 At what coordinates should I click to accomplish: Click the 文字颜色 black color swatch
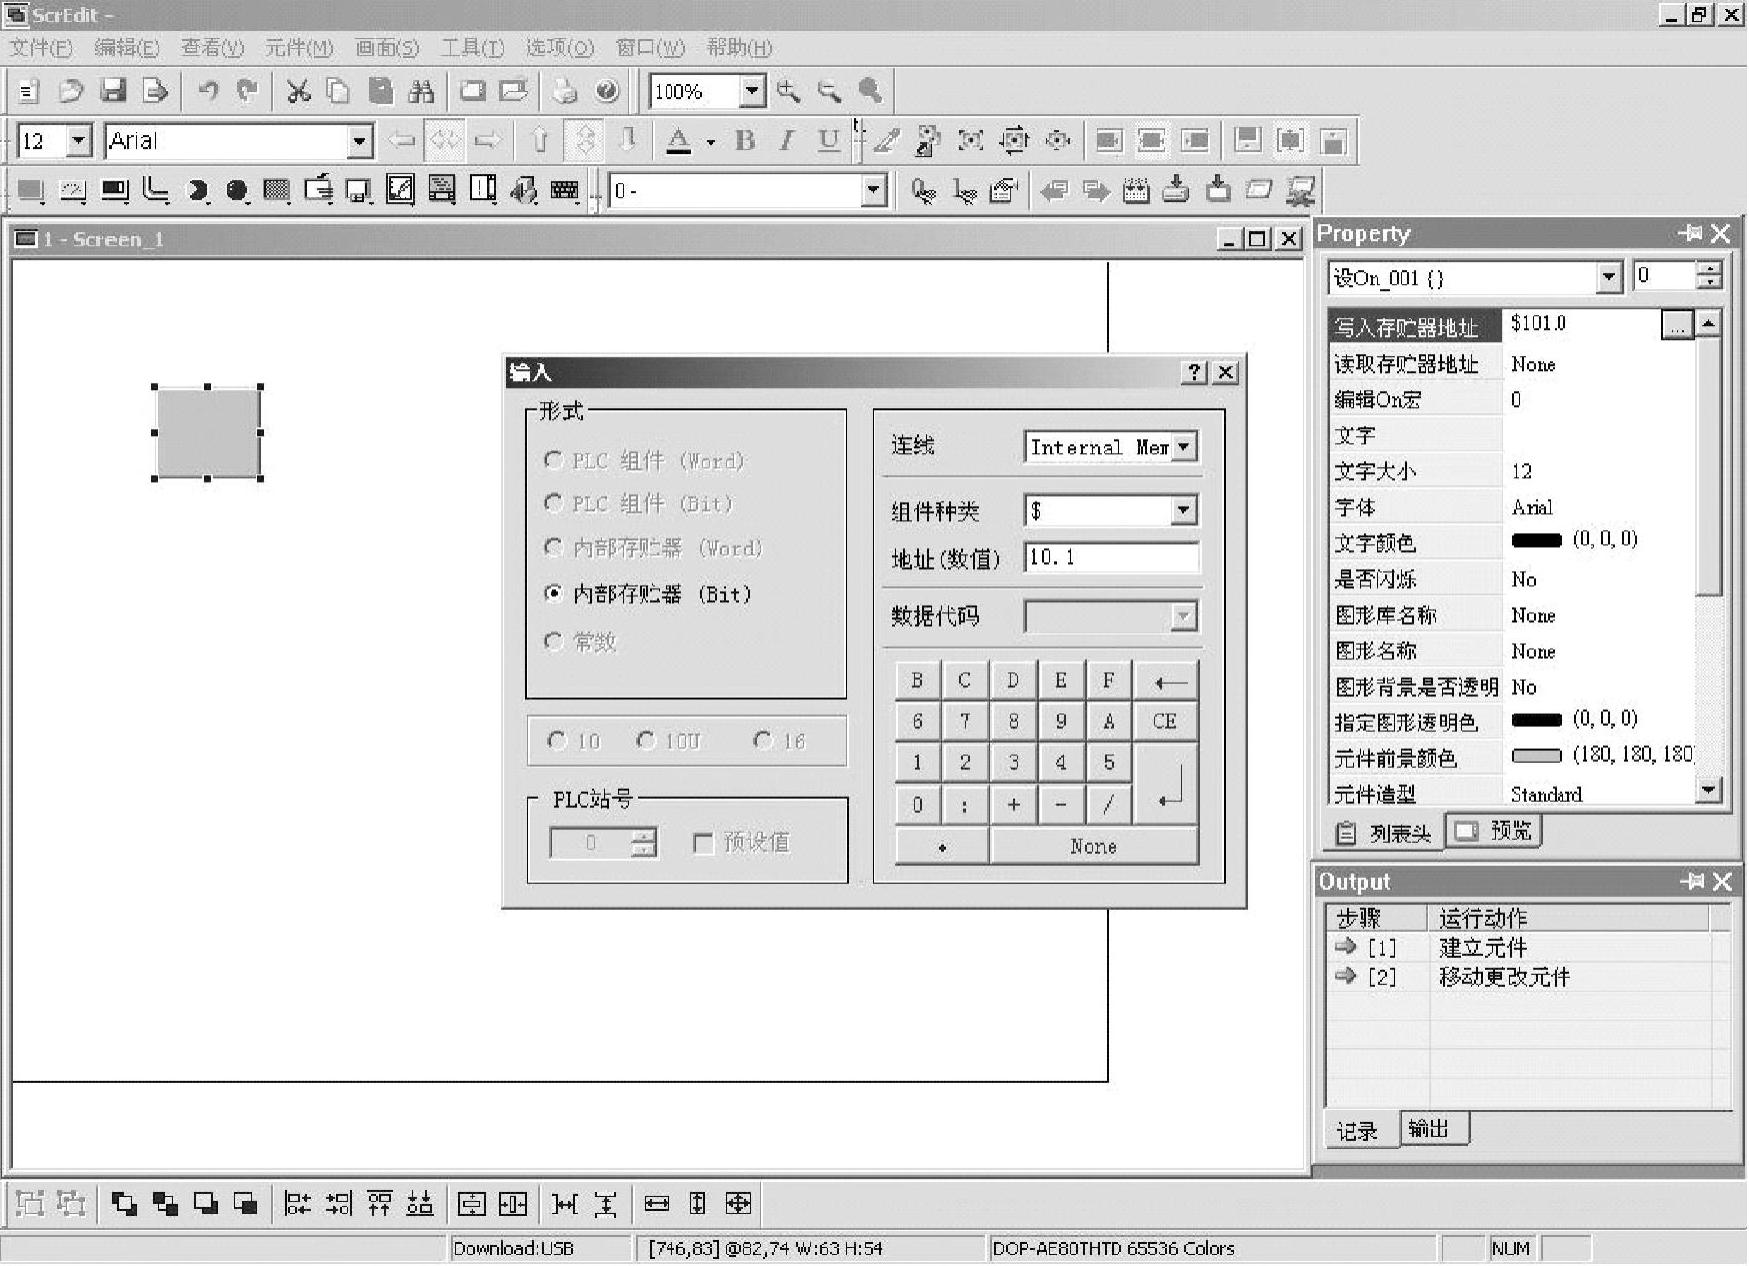coord(1536,541)
